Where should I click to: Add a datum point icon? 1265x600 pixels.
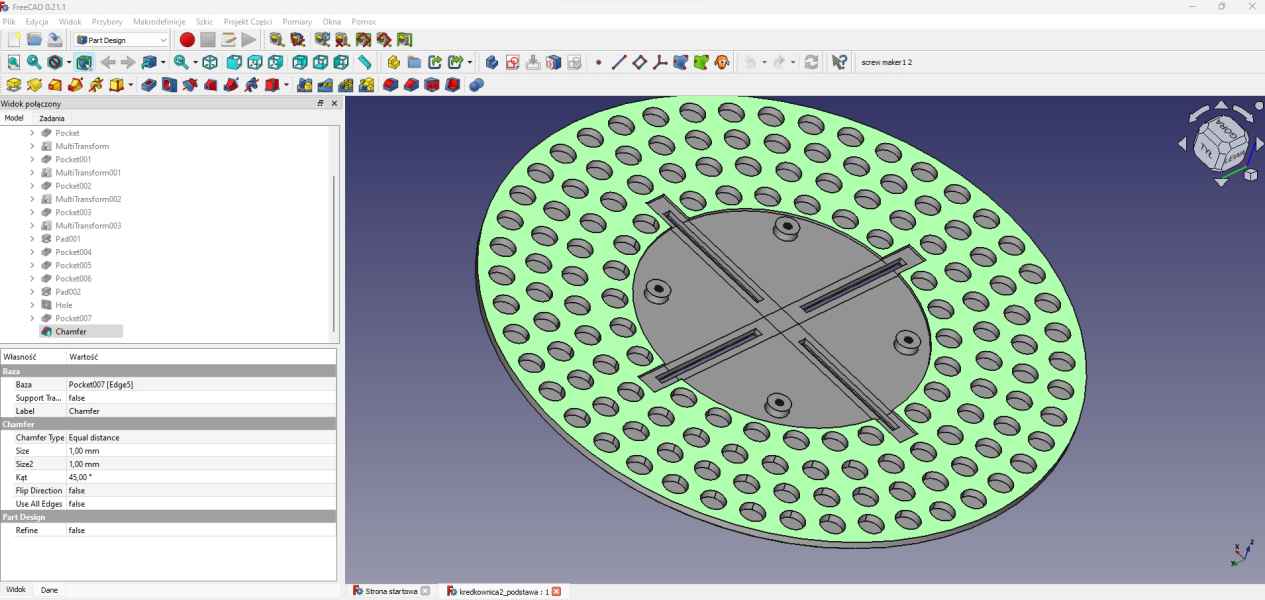click(x=598, y=62)
